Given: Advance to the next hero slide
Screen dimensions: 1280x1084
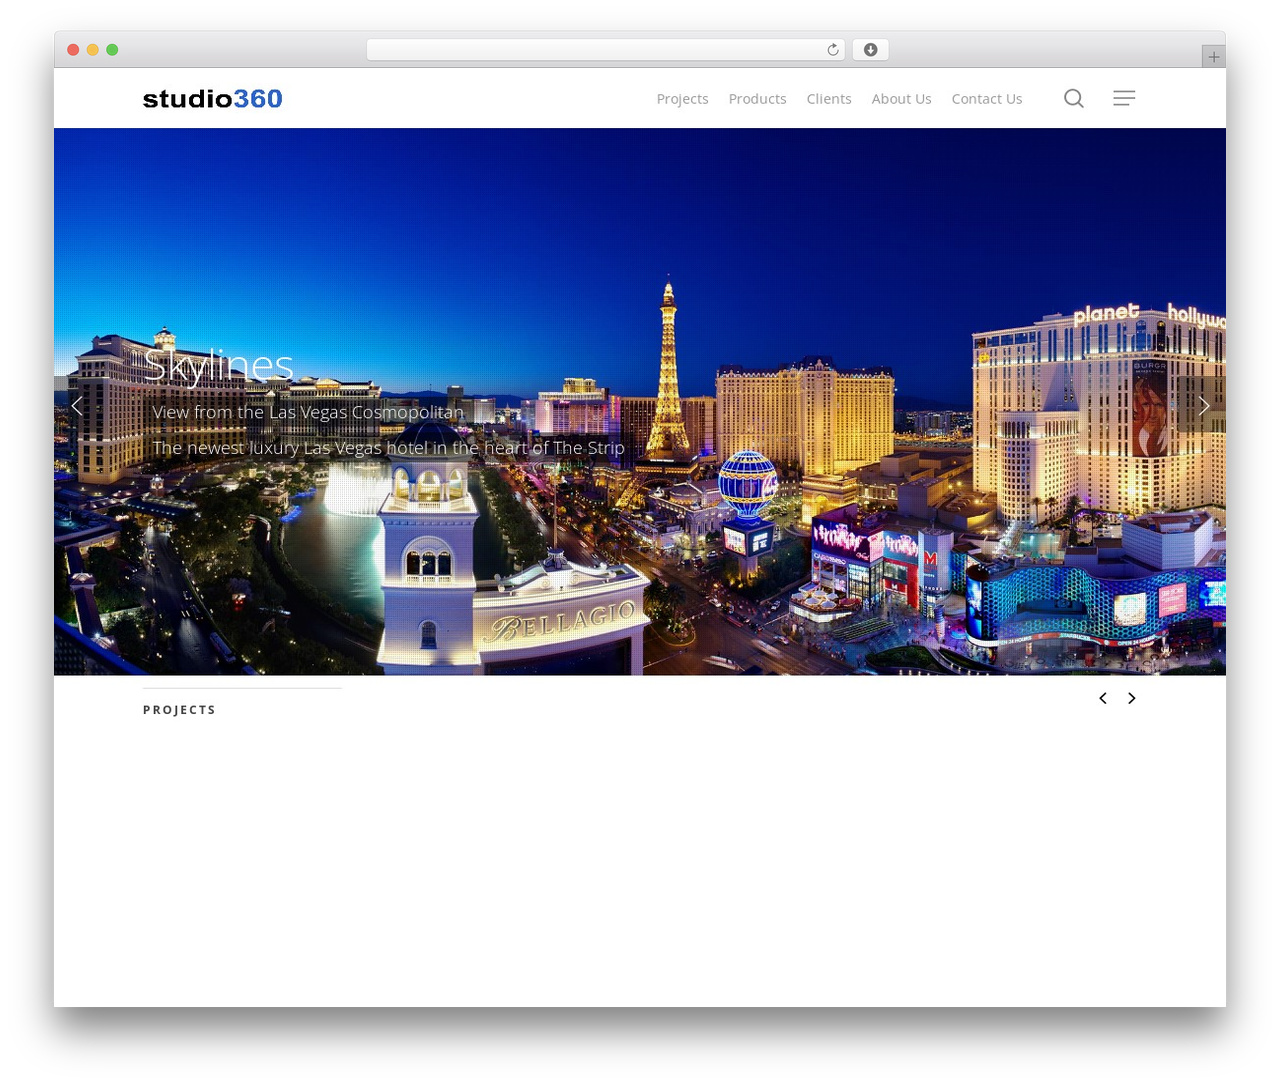Looking at the screenshot, I should 1203,405.
